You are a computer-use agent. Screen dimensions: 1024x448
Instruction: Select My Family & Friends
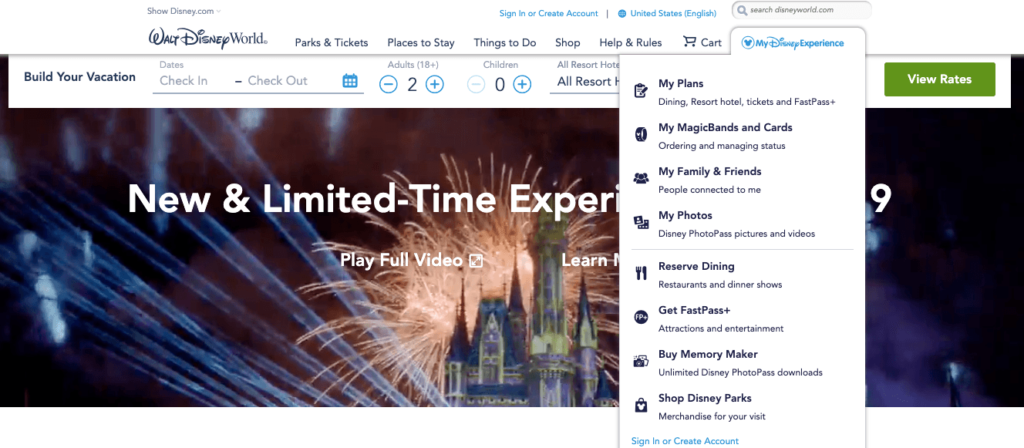point(710,171)
